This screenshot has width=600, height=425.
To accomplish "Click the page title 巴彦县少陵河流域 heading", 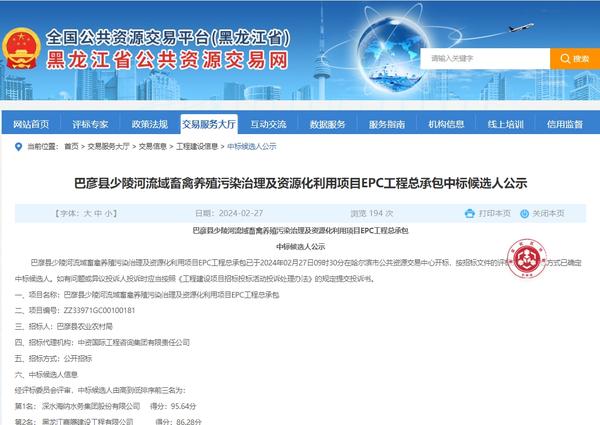I will 300,183.
